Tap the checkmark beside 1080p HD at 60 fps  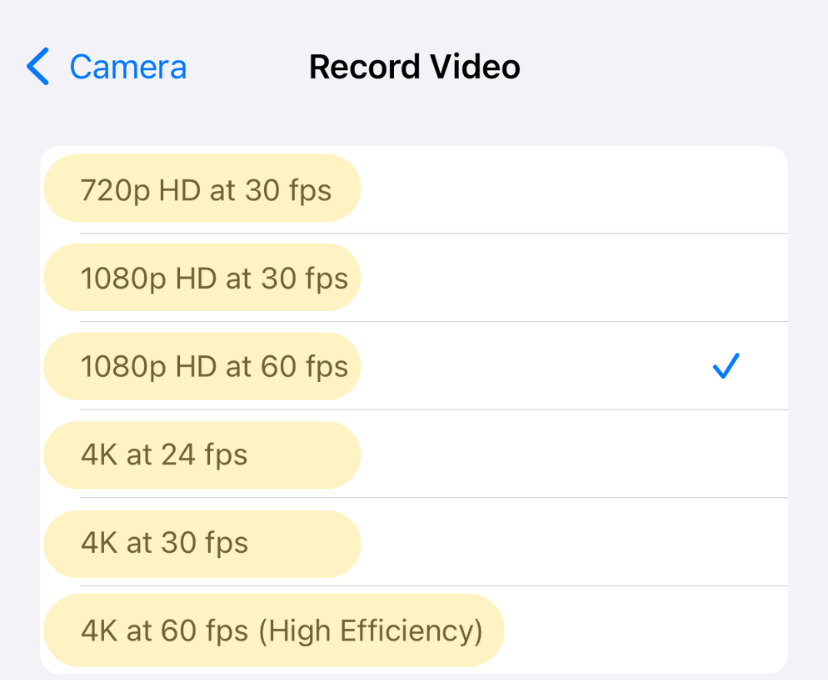click(x=726, y=367)
